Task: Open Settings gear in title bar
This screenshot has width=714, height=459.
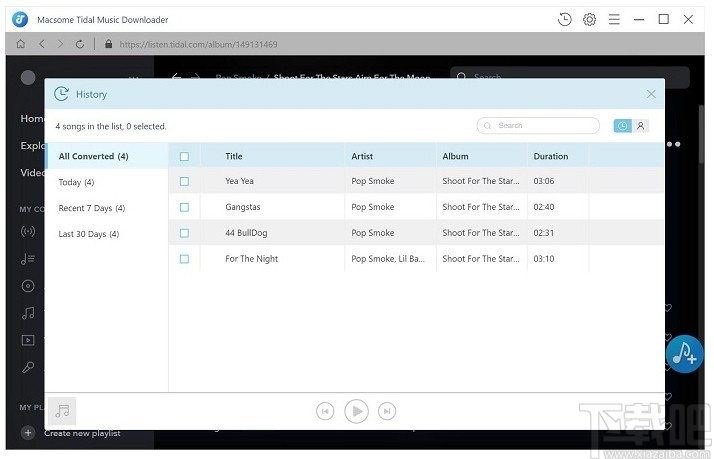Action: click(x=589, y=20)
